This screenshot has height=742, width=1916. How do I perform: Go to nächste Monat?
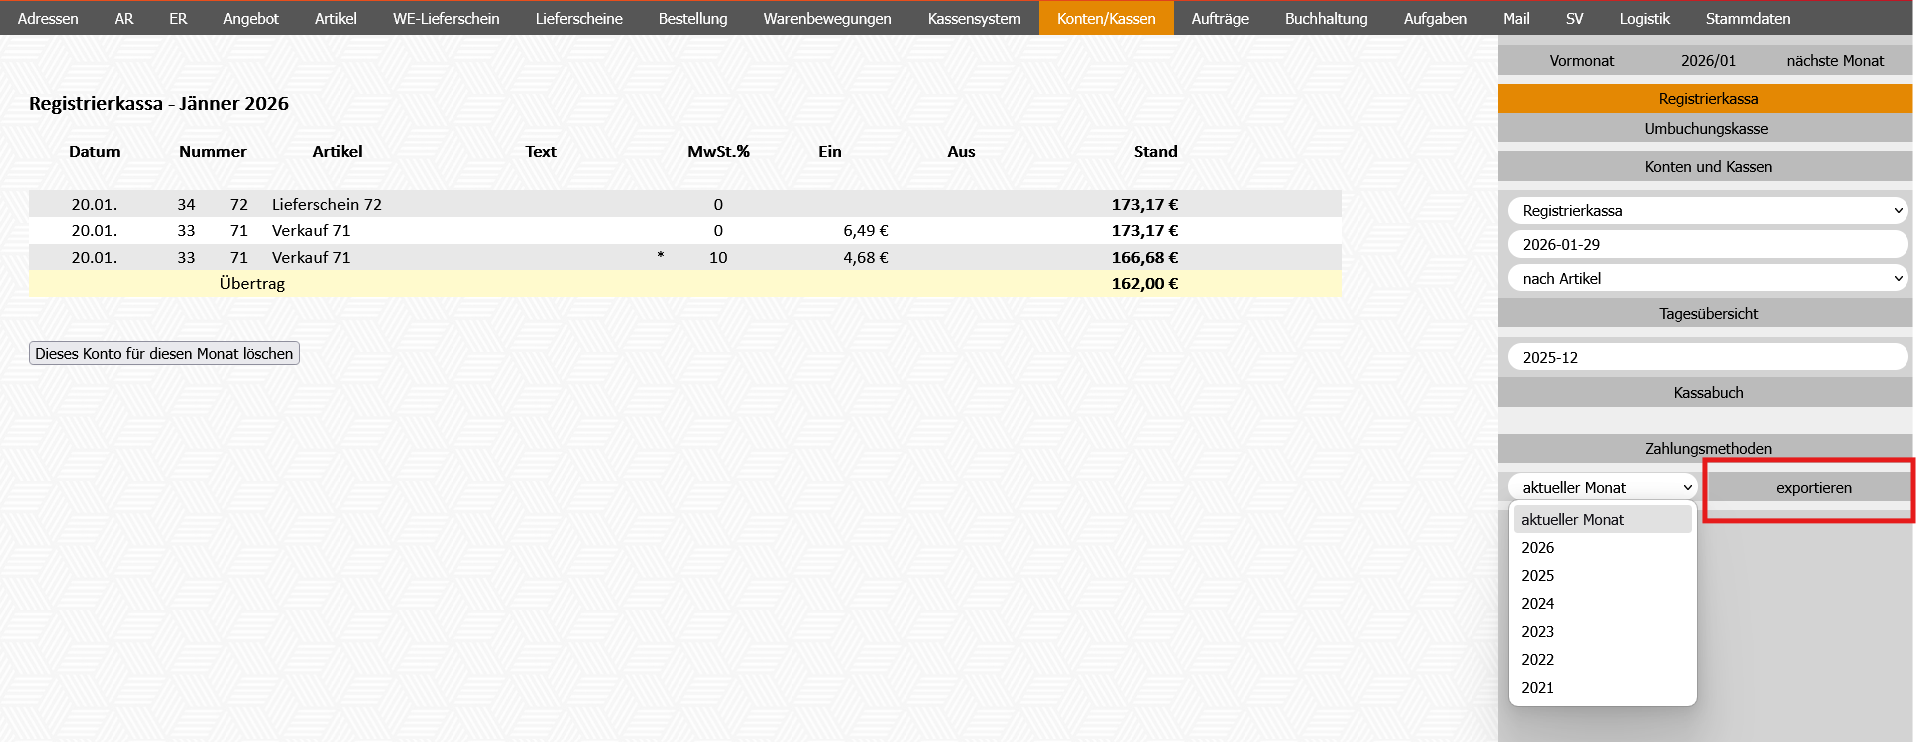click(x=1834, y=61)
